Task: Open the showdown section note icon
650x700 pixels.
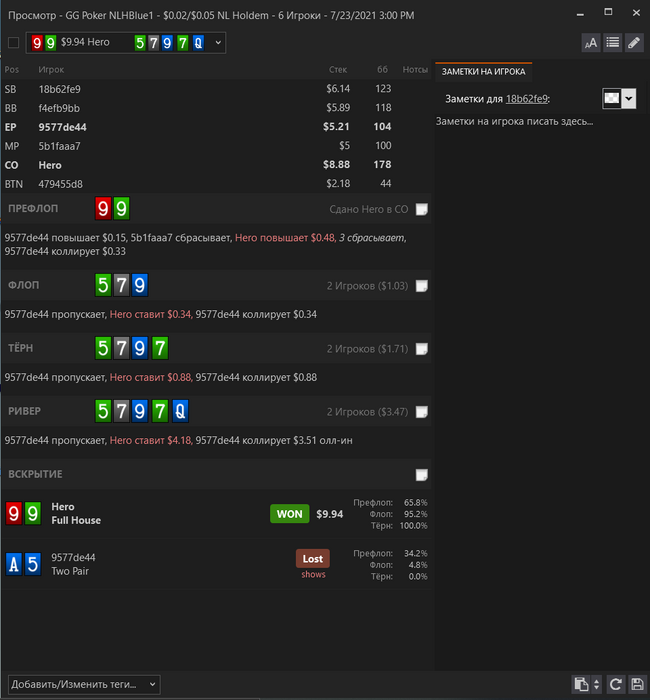Action: tap(421, 475)
